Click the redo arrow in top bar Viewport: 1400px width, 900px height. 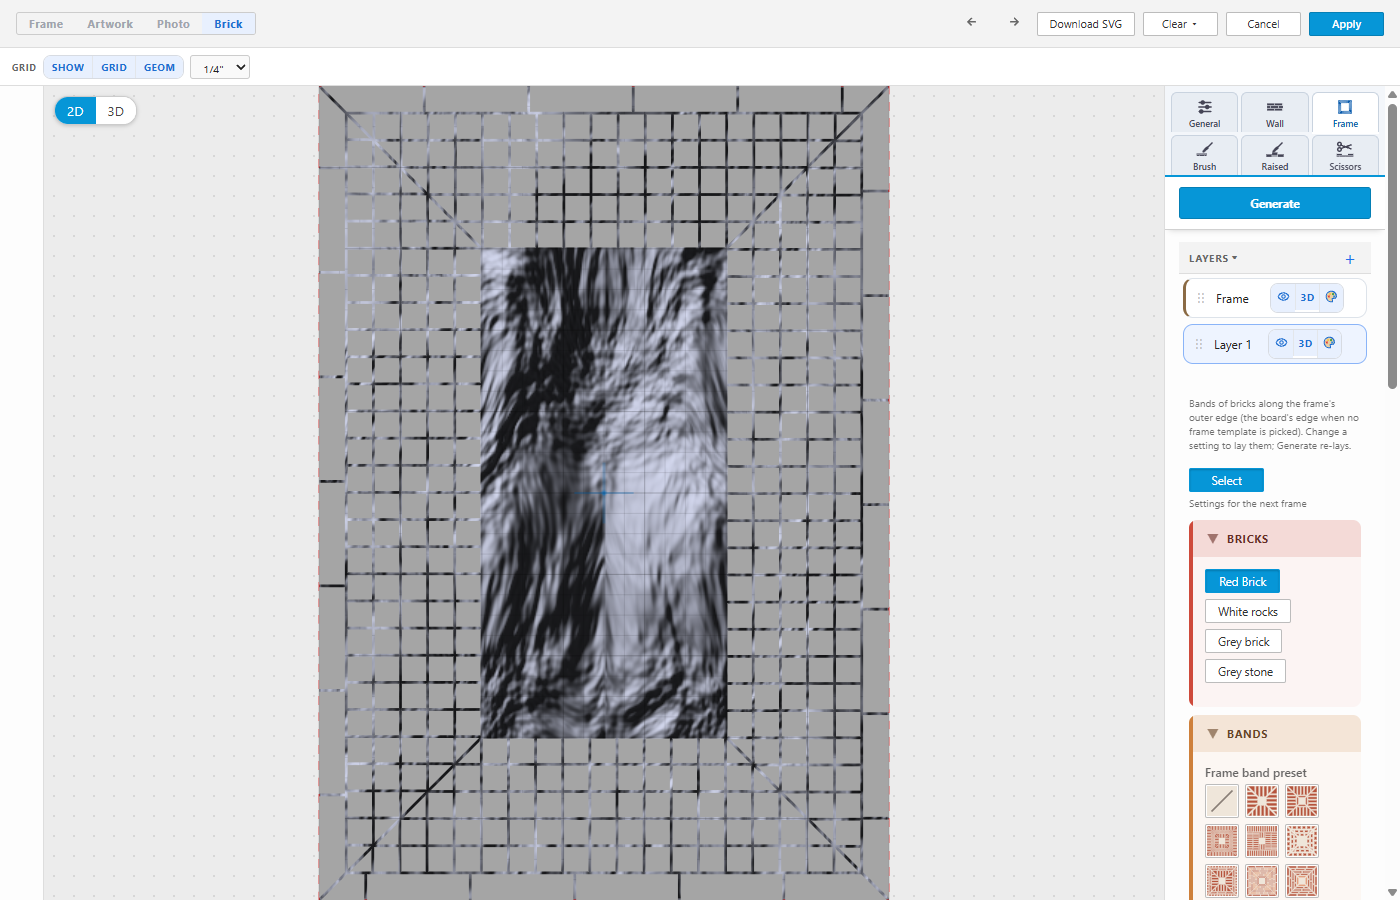(x=1014, y=22)
